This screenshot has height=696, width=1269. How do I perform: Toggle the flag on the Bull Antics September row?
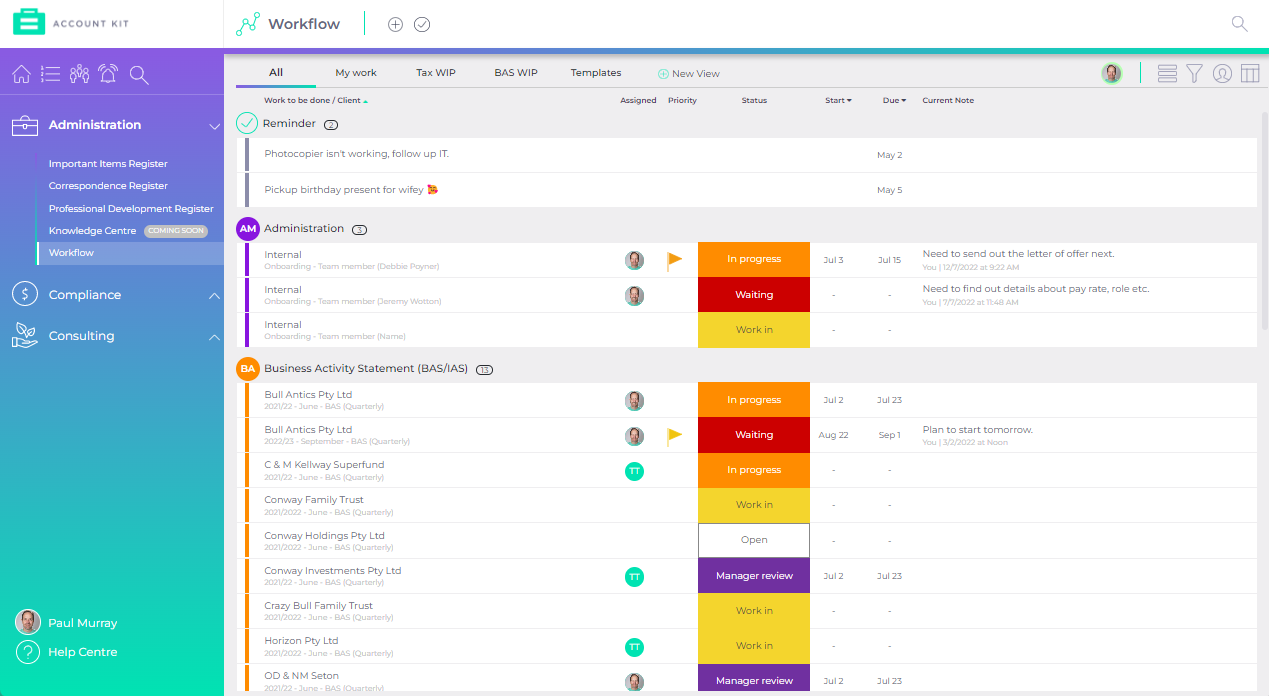(x=675, y=435)
